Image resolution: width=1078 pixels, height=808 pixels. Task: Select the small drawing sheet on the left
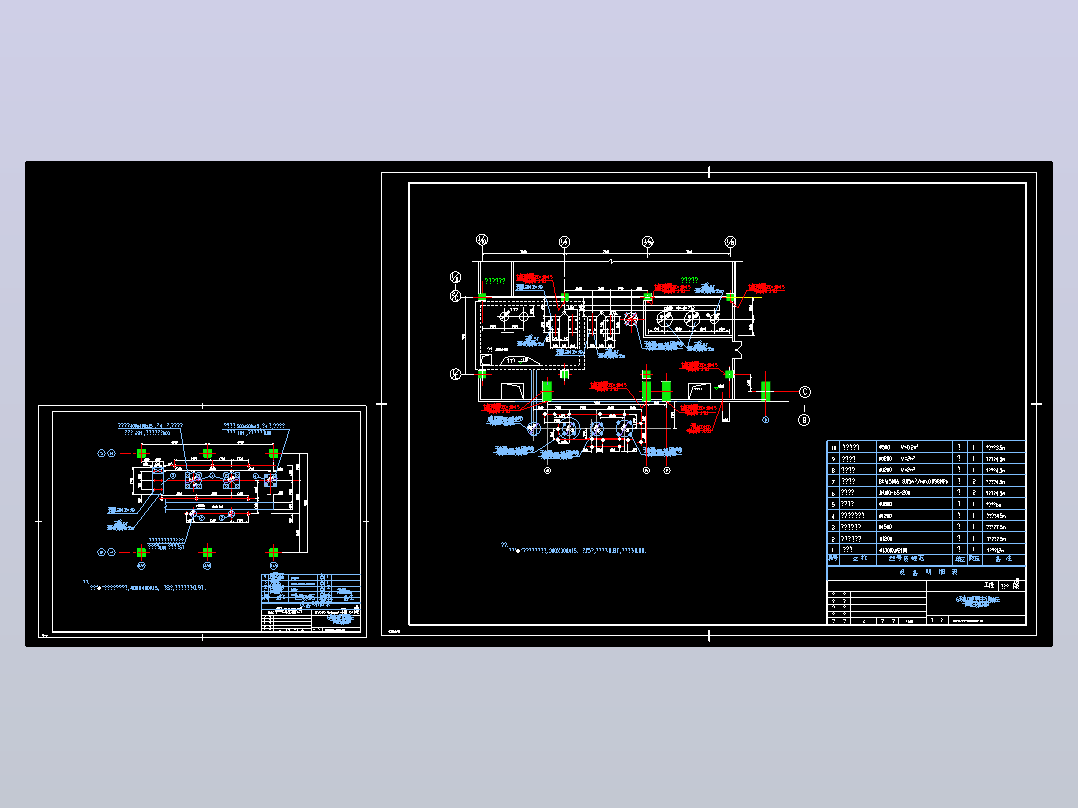point(202,521)
